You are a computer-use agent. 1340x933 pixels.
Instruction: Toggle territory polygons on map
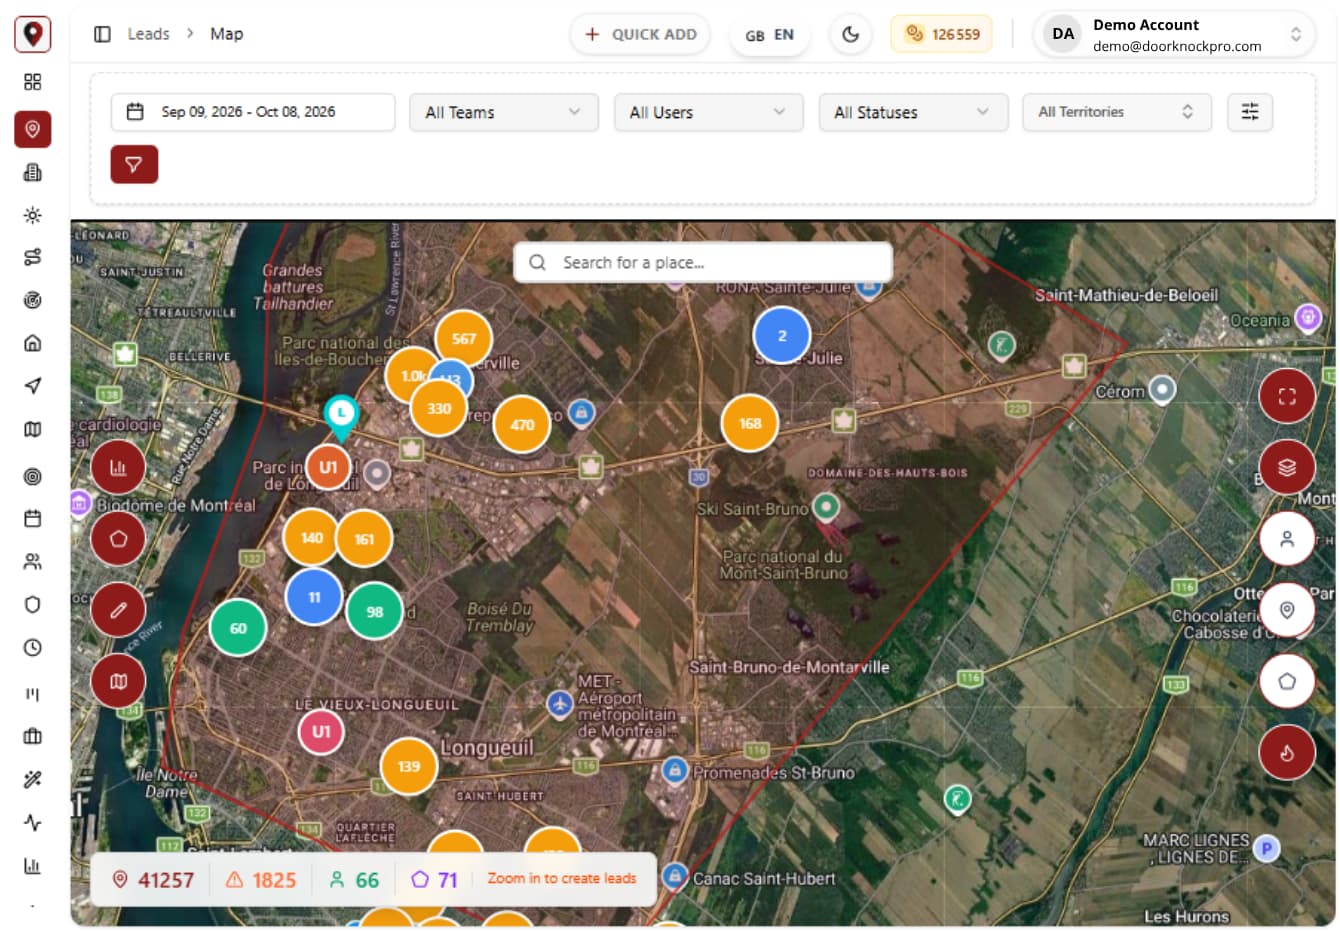point(1287,681)
